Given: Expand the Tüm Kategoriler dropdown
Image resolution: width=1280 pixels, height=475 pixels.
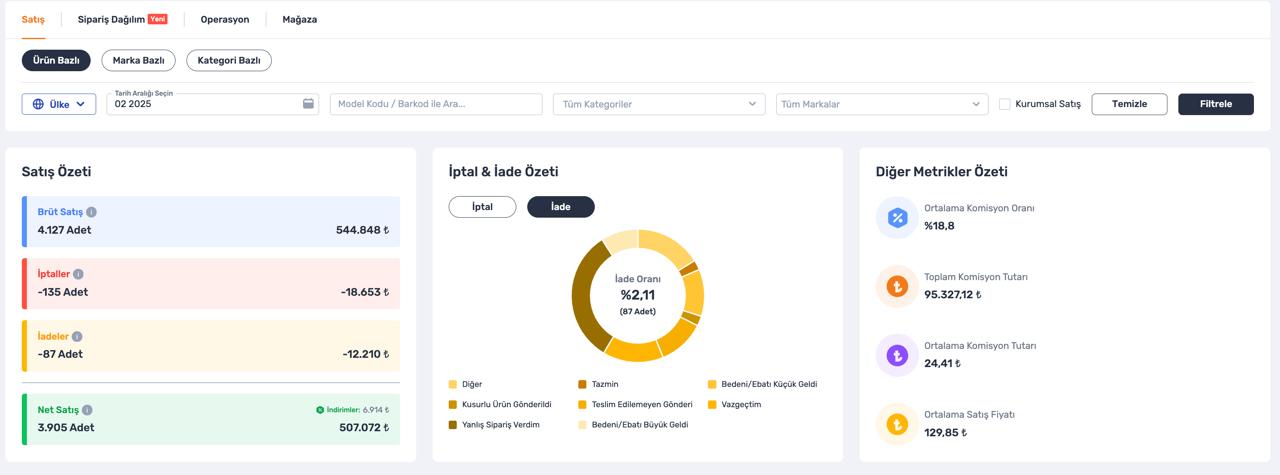Looking at the screenshot, I should click(659, 104).
